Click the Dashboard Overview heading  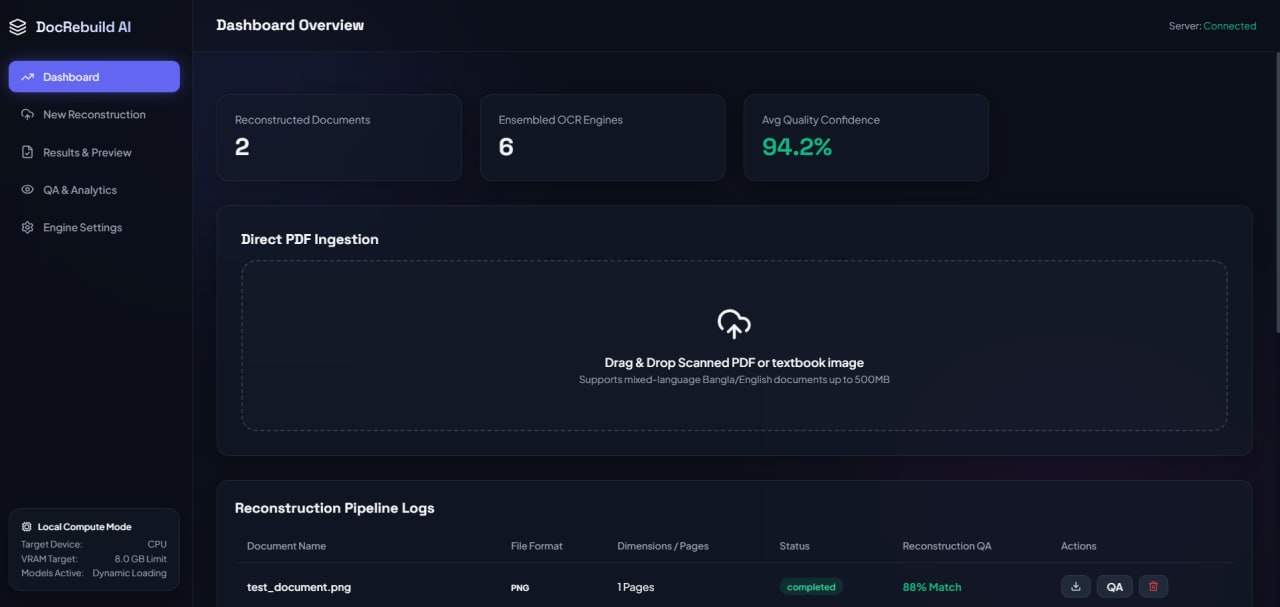(290, 25)
